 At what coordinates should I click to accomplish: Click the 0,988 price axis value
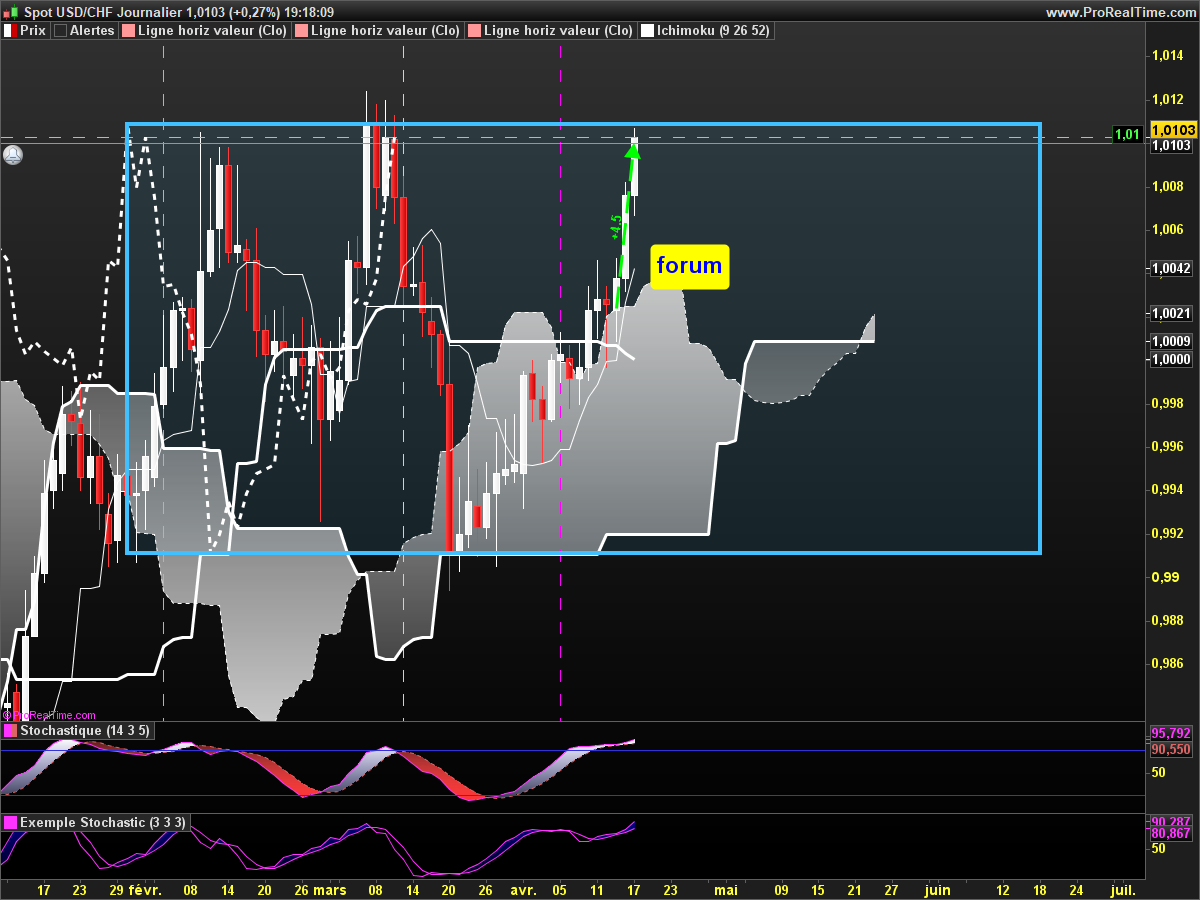coord(1168,620)
